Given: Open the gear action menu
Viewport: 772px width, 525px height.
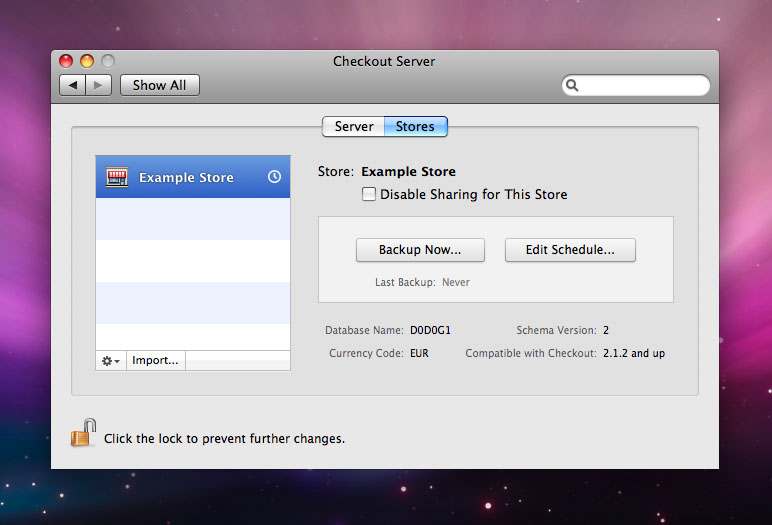Looking at the screenshot, I should click(111, 361).
